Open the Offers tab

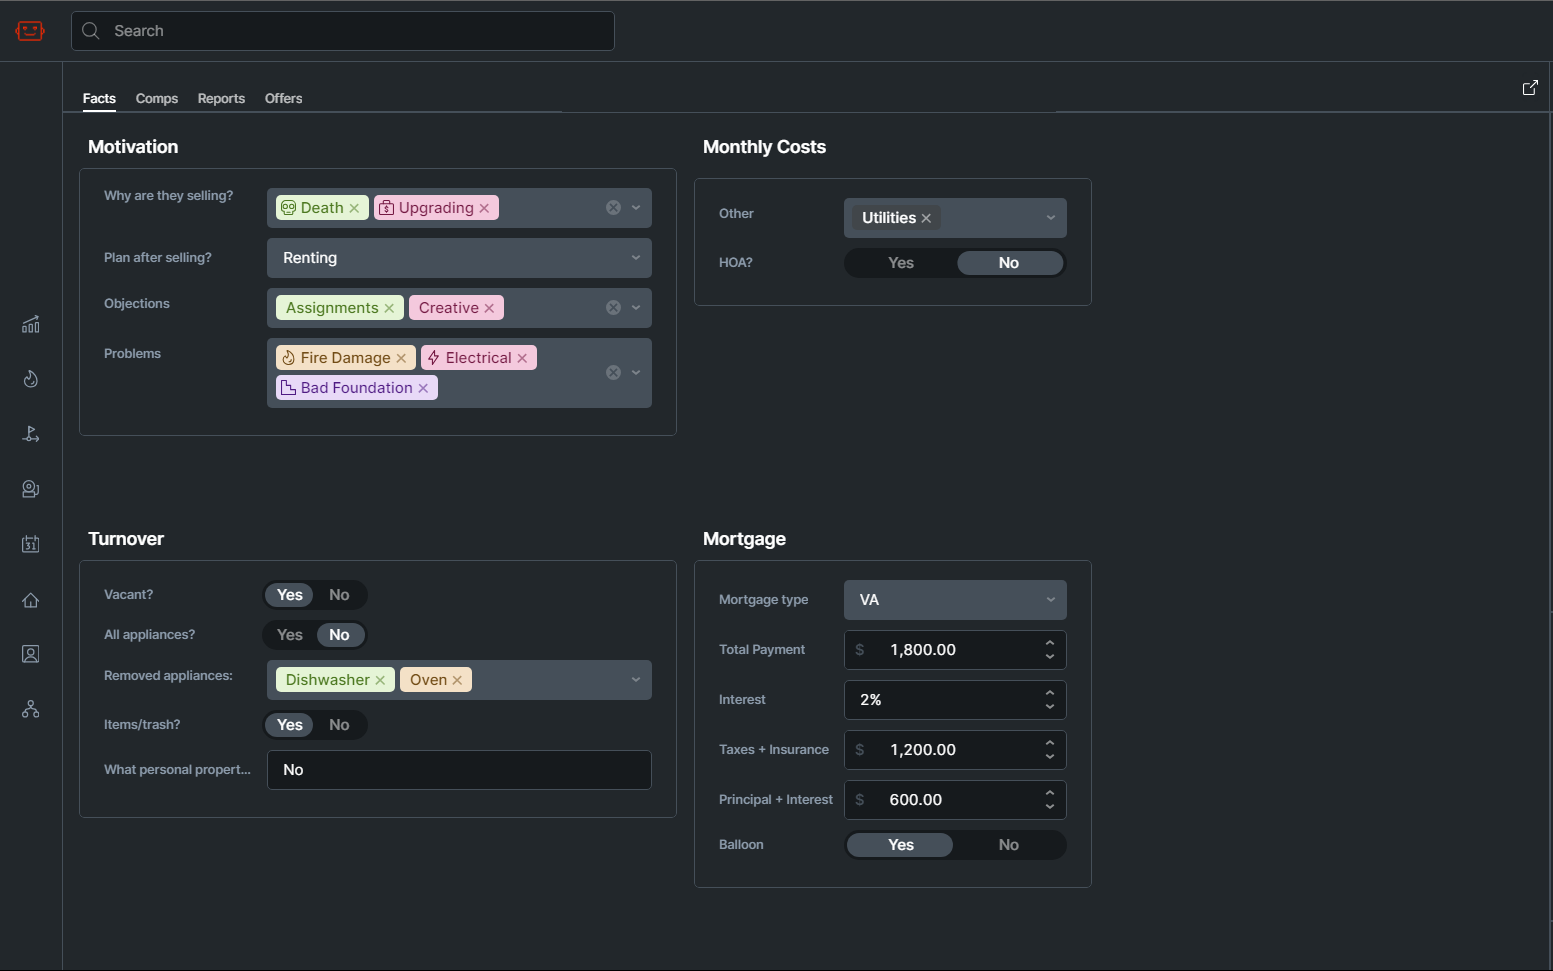coord(283,98)
